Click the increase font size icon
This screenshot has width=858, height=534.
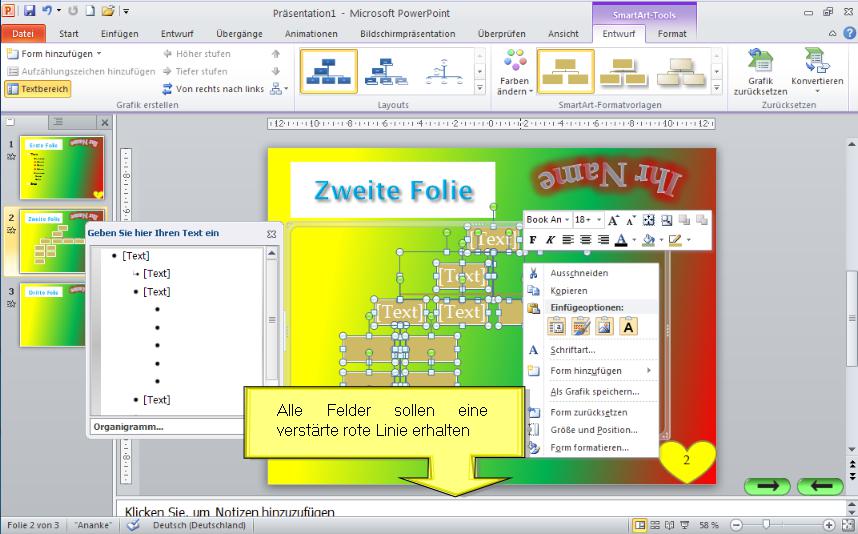(614, 220)
